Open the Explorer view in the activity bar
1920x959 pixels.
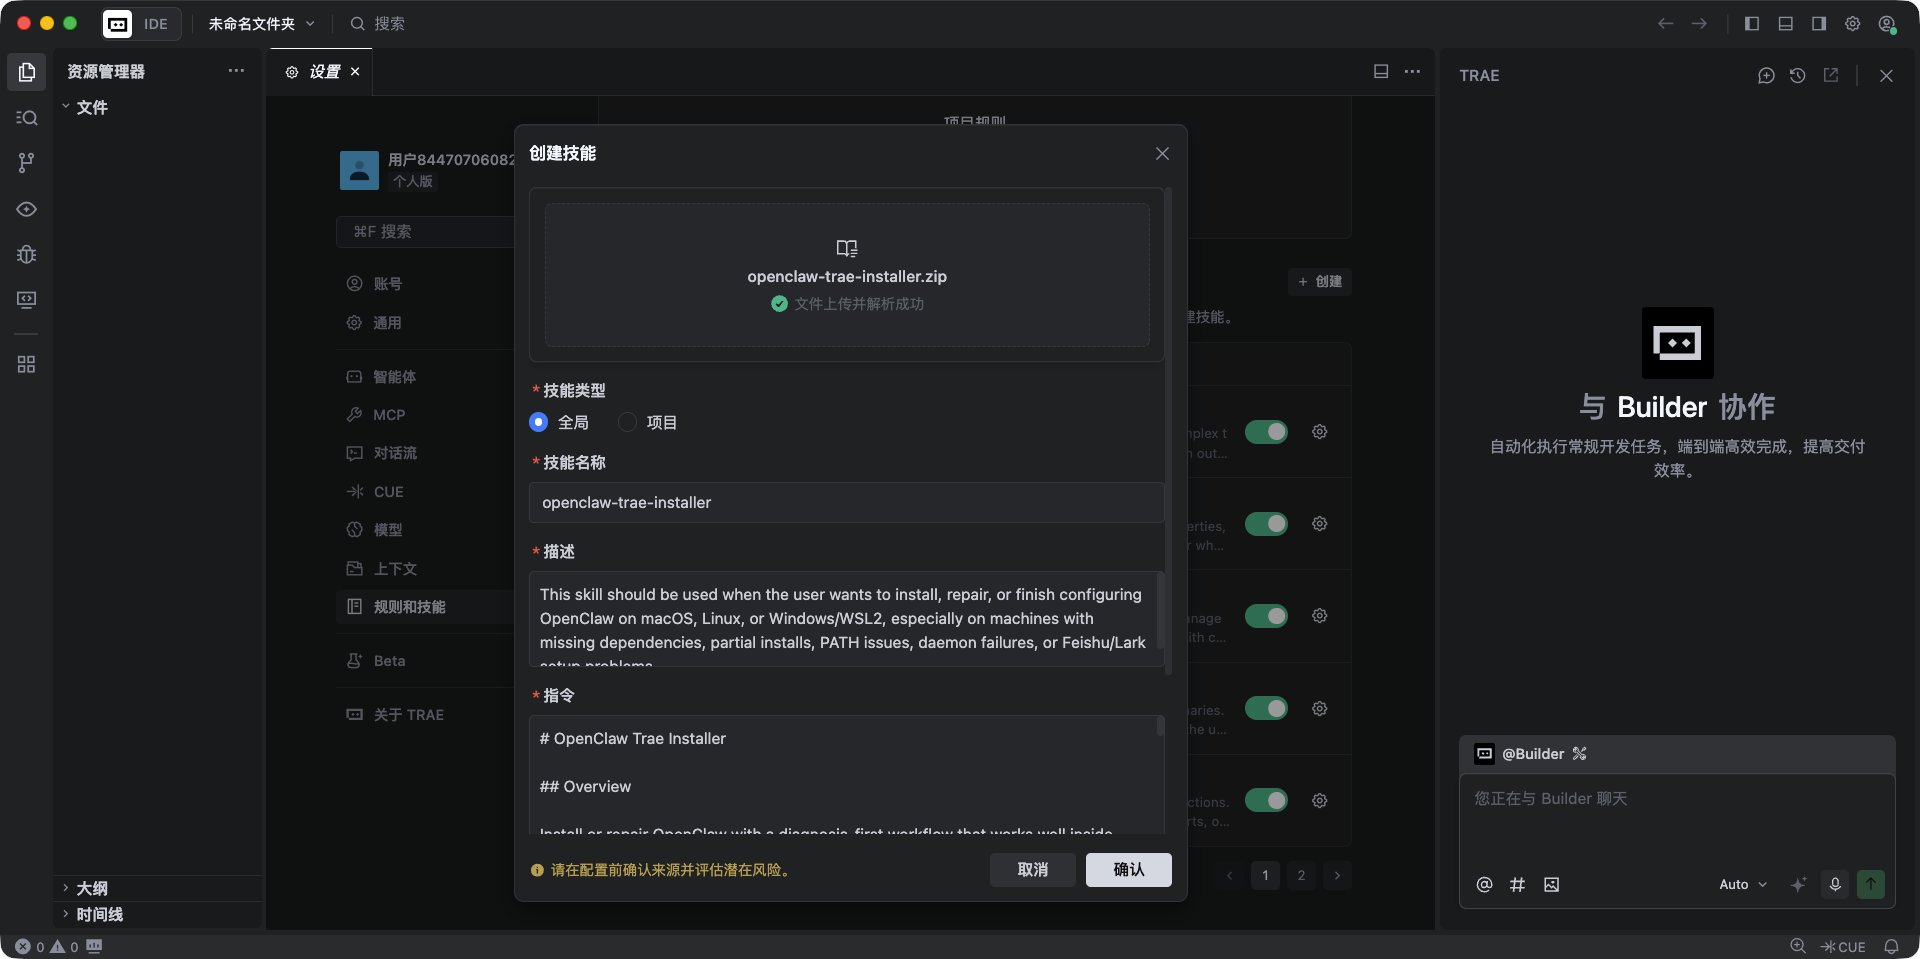click(27, 72)
